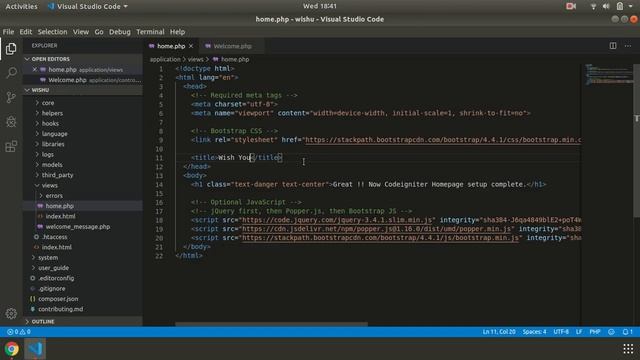Open the notifications bell in status bar
This screenshot has height=360, width=640.
(627, 332)
